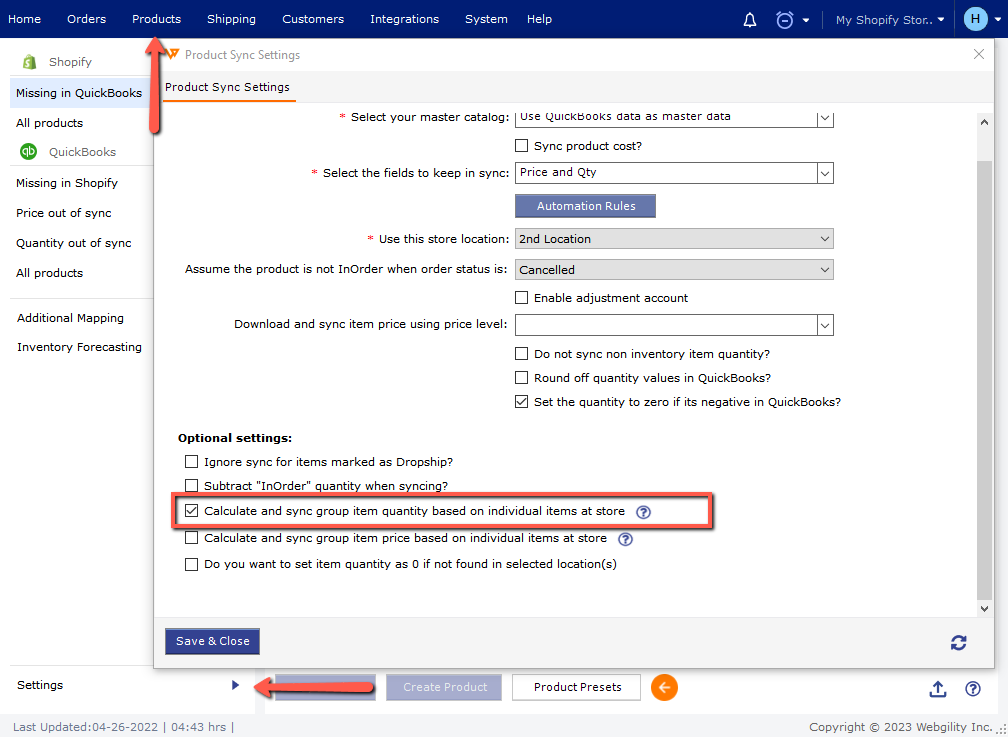
Task: Click the refresh sync icon in the dialog
Action: pyautogui.click(x=958, y=642)
